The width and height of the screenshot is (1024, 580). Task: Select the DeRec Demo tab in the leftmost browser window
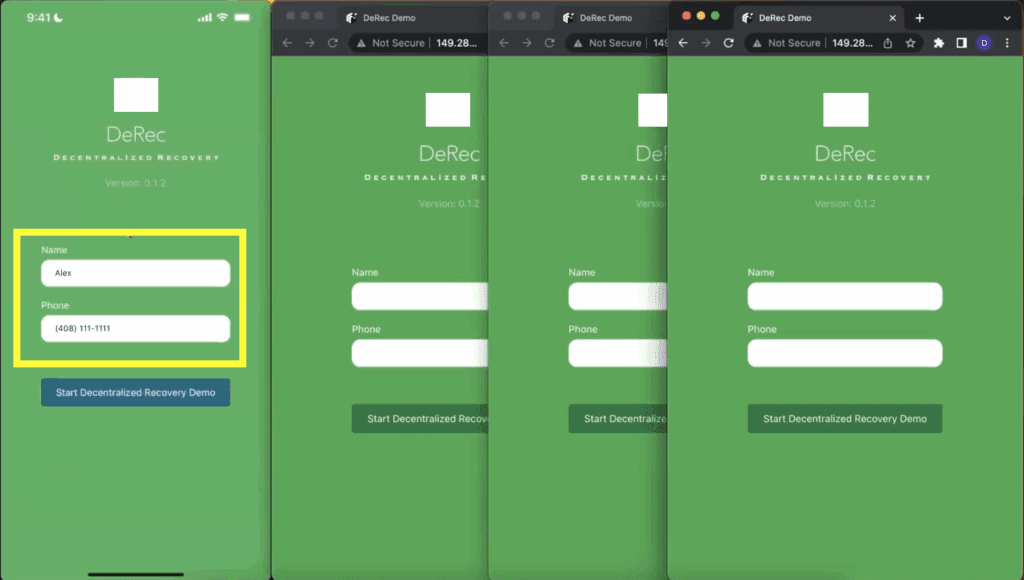click(x=390, y=18)
